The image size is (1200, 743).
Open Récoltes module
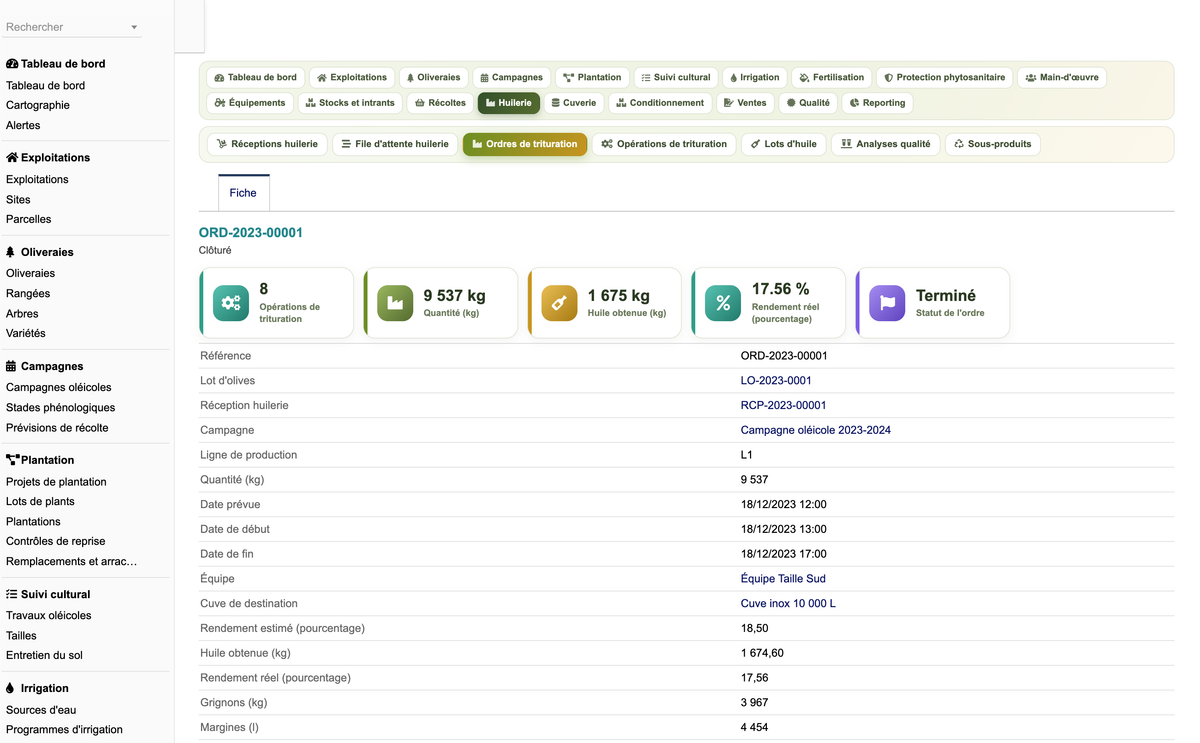click(440, 102)
